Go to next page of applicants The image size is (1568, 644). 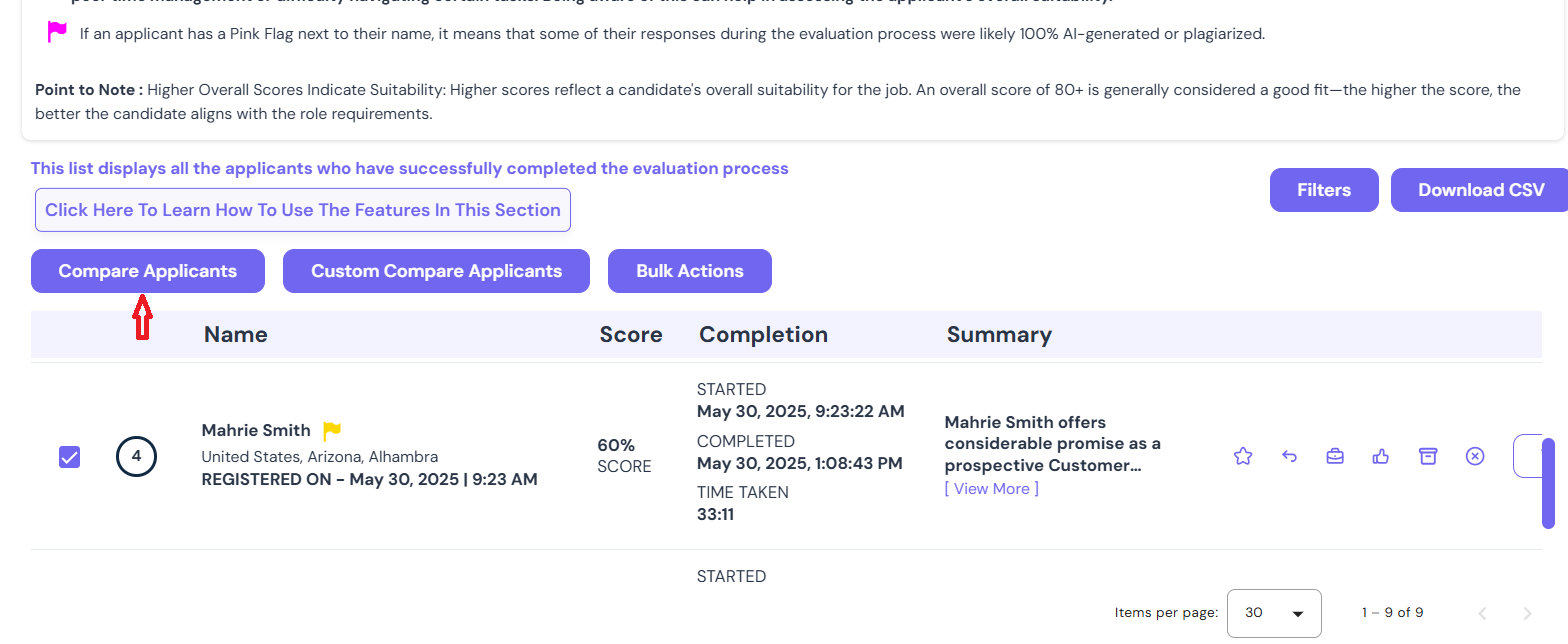point(1526,613)
